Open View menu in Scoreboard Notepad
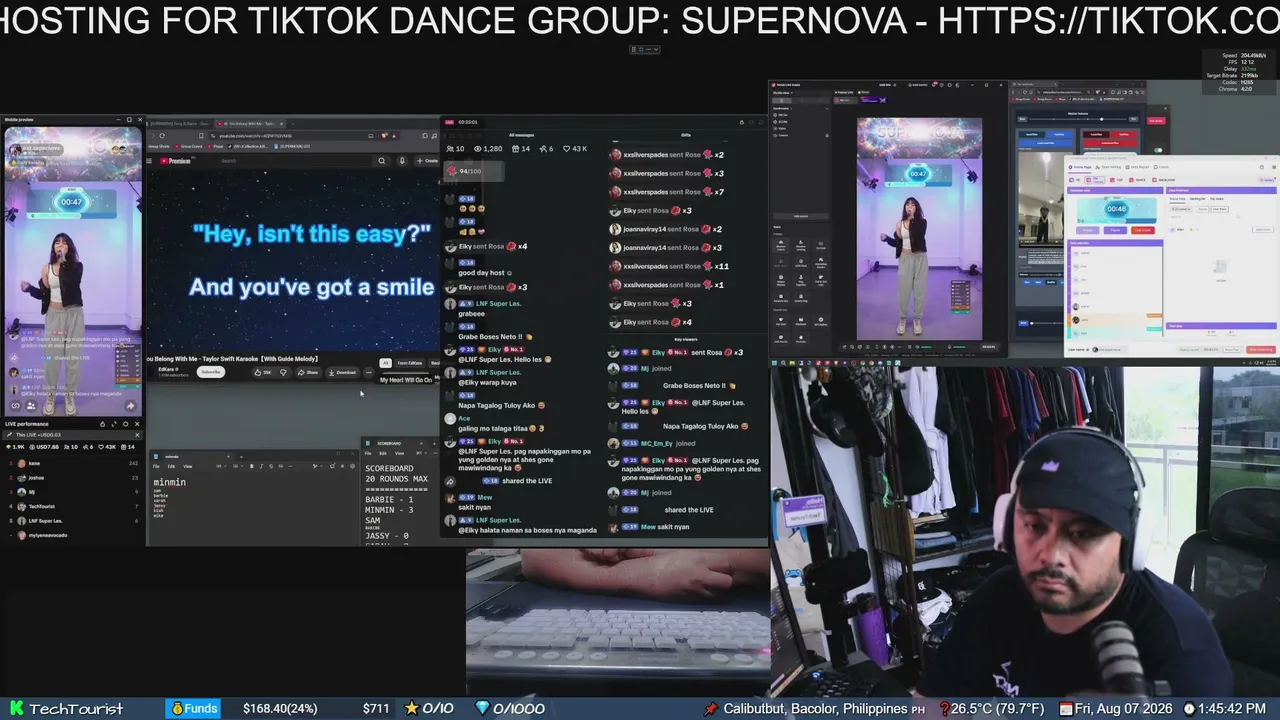1280x720 pixels. click(399, 453)
